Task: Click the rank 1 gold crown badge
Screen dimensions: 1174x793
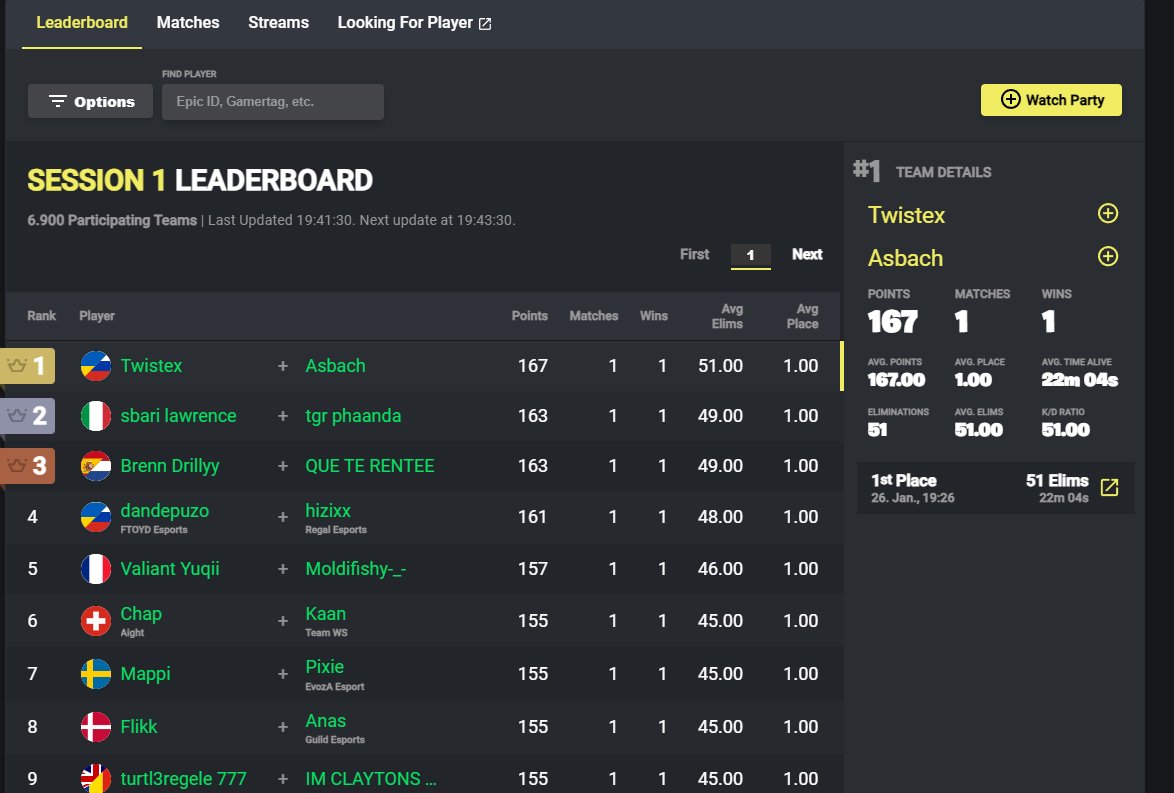Action: tap(27, 366)
